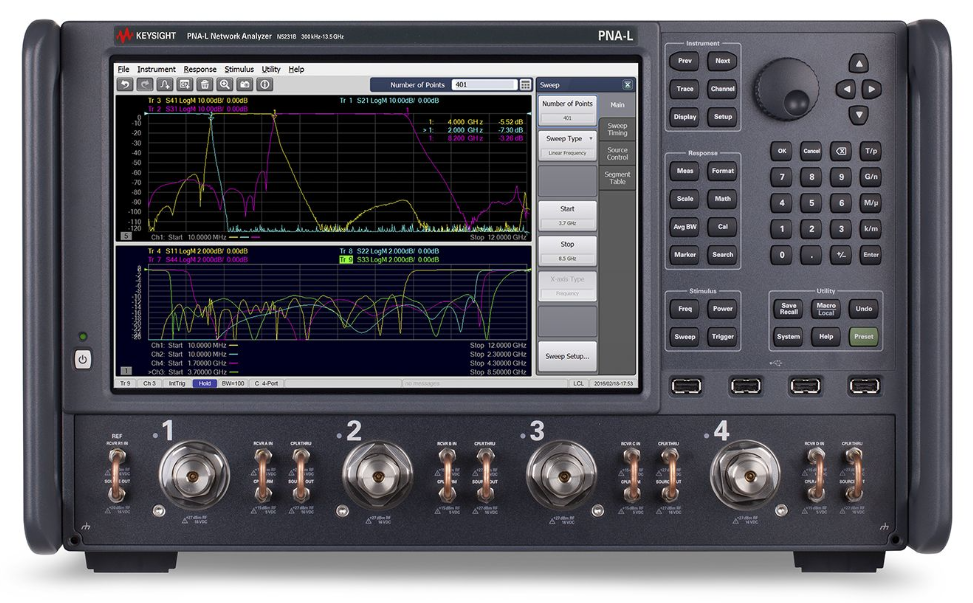
Task: Open the Instrument menu
Action: (156, 69)
